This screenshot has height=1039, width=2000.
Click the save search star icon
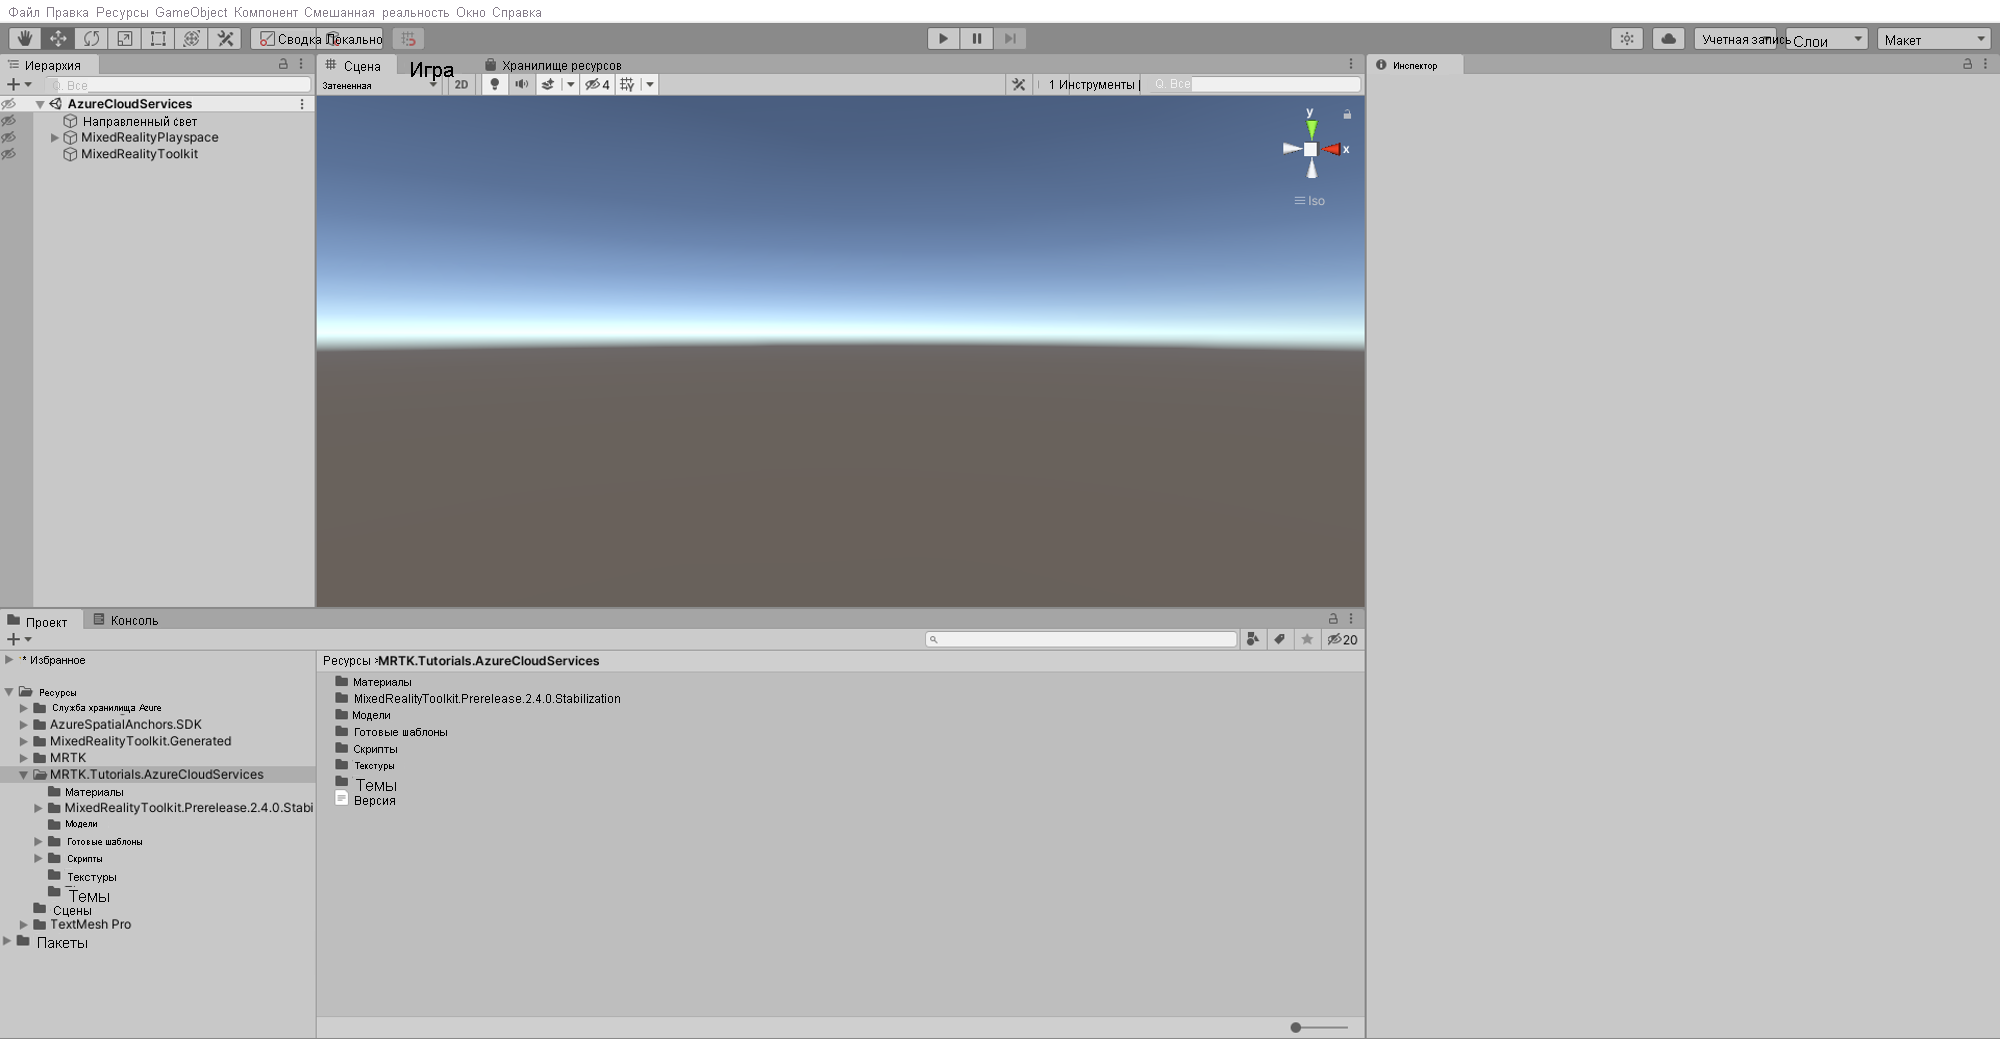(1307, 639)
